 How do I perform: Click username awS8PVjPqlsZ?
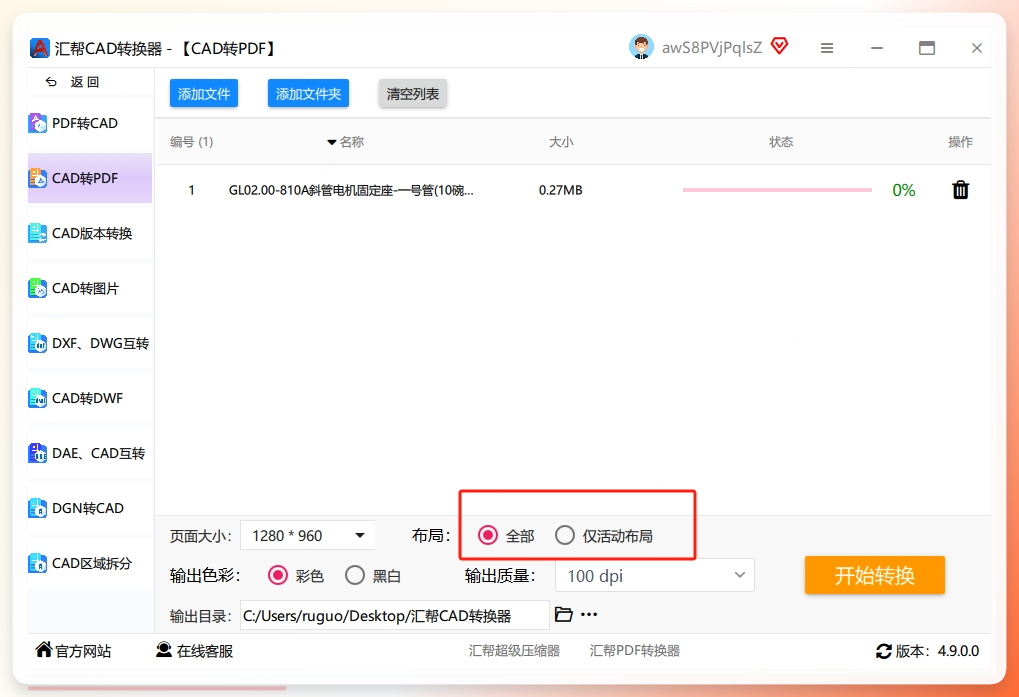(712, 47)
